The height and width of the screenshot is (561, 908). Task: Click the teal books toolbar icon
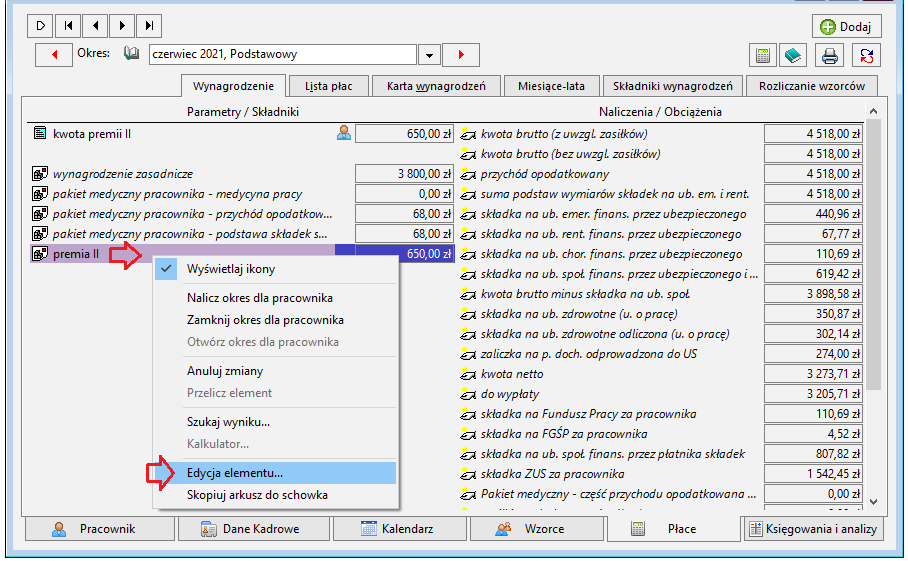(793, 56)
